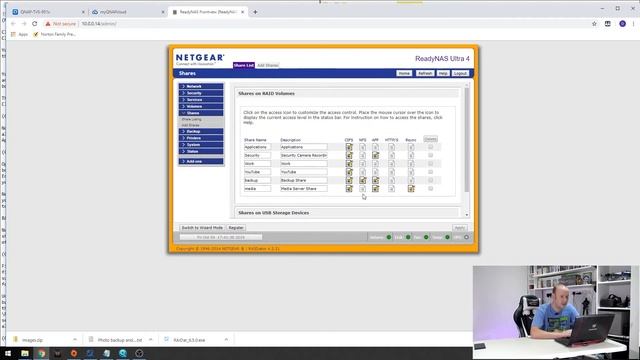Expand the Volumes sidebar section
The image size is (640, 360).
pyautogui.click(x=201, y=106)
